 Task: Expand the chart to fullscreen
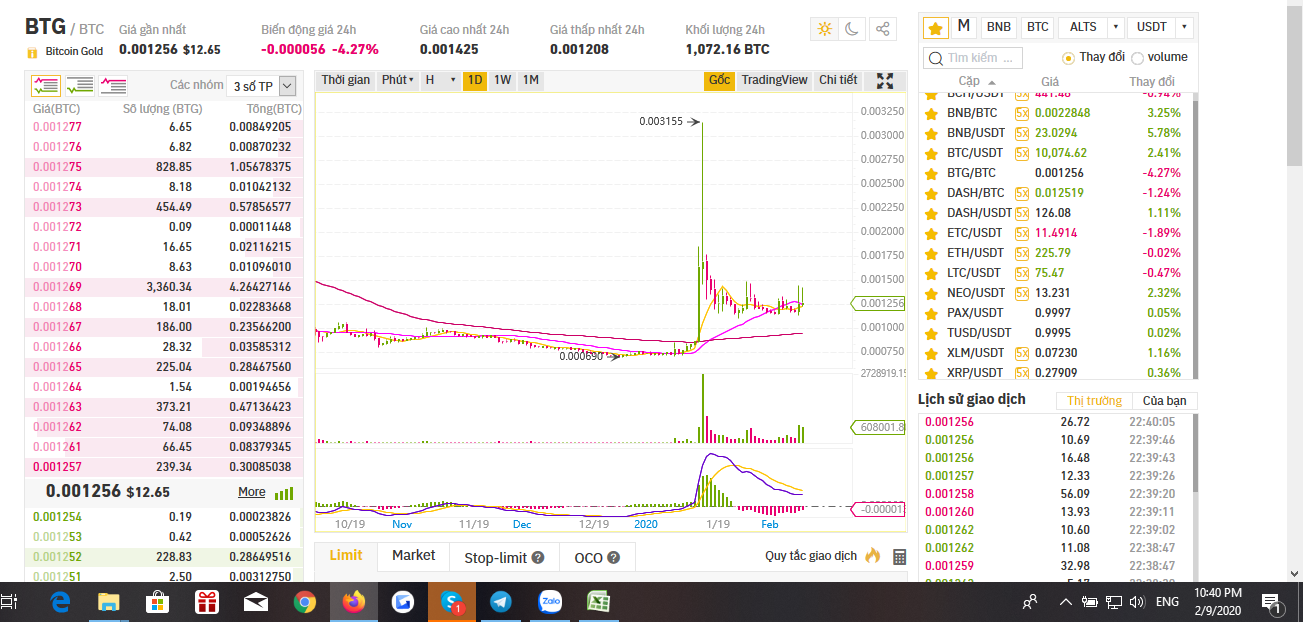click(x=885, y=81)
